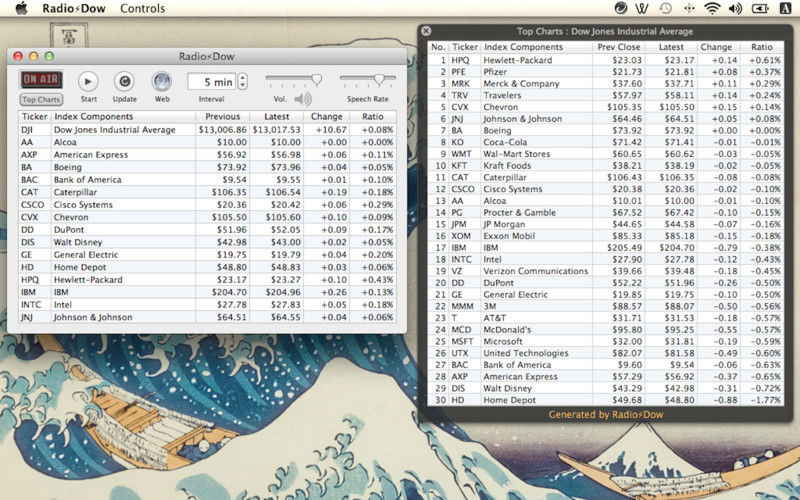
Task: Click Kraft Foods in Top Charts
Action: 507,166
